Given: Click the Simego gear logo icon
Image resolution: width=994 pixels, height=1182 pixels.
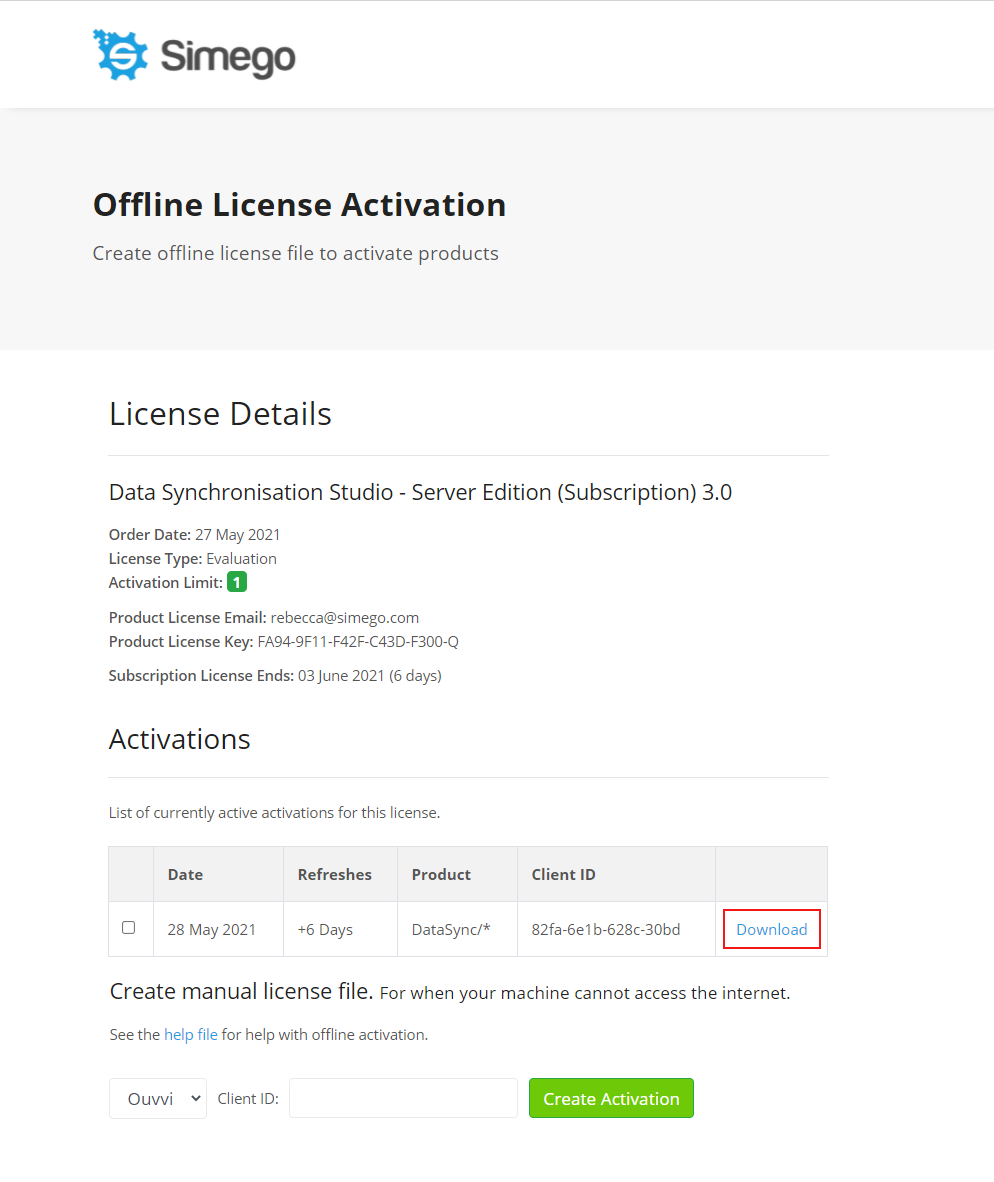Looking at the screenshot, I should pyautogui.click(x=120, y=54).
